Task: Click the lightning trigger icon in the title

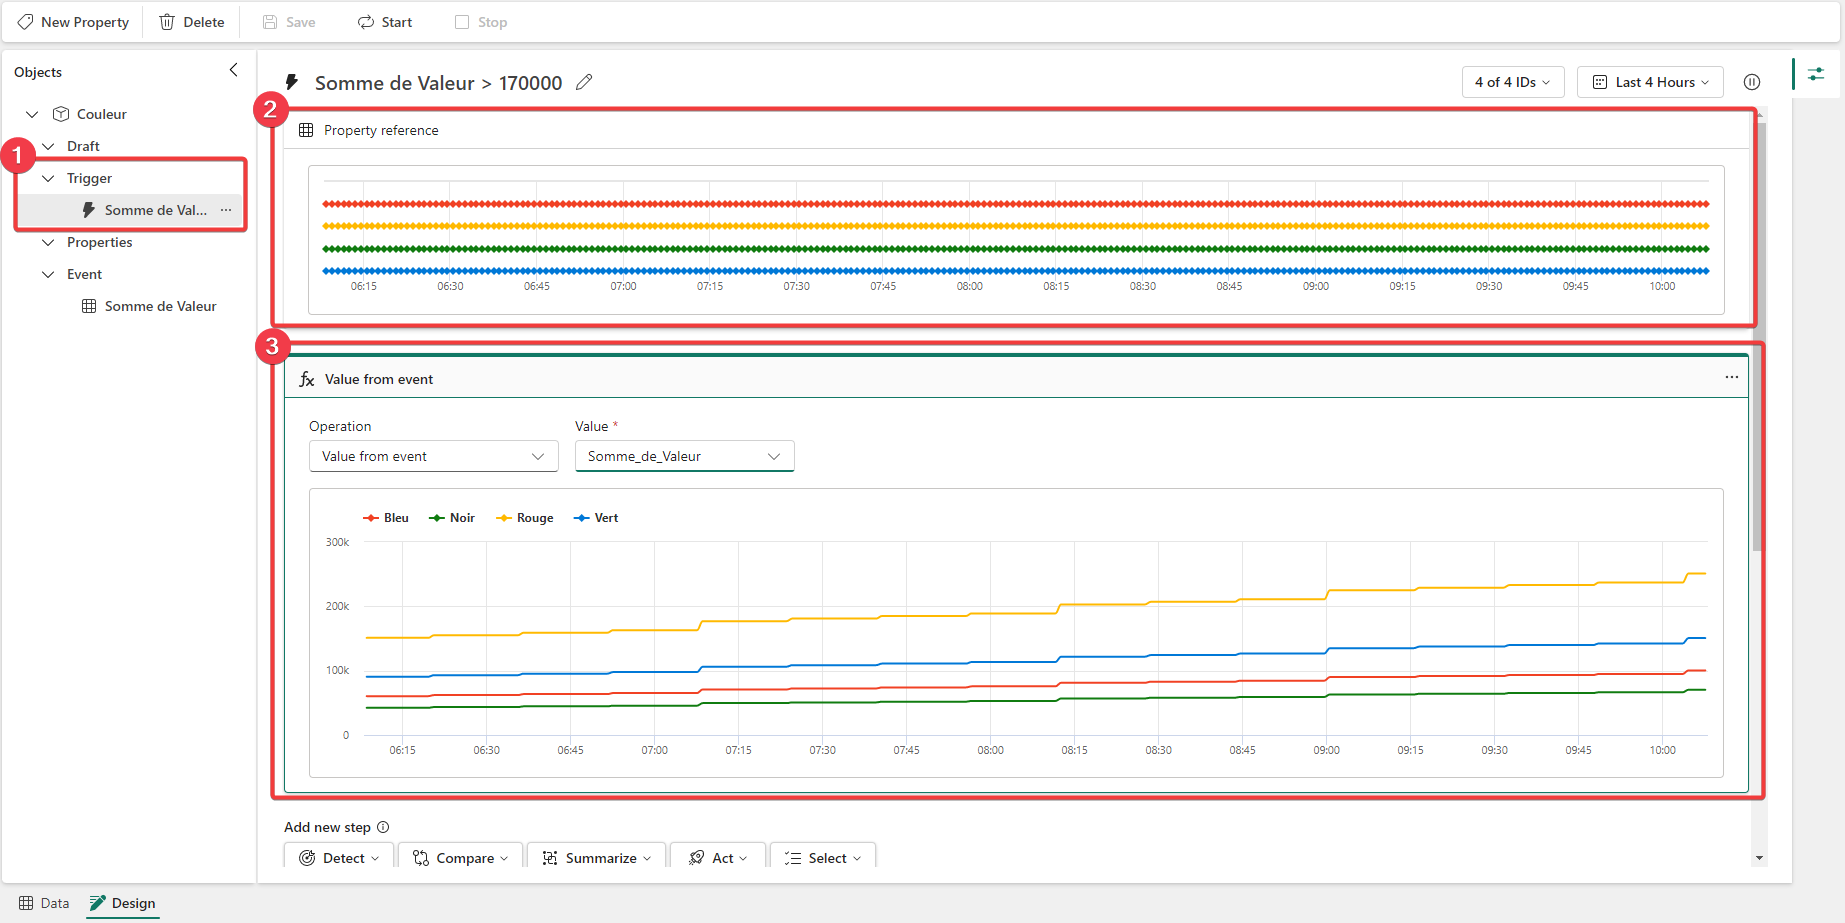Action: (292, 82)
